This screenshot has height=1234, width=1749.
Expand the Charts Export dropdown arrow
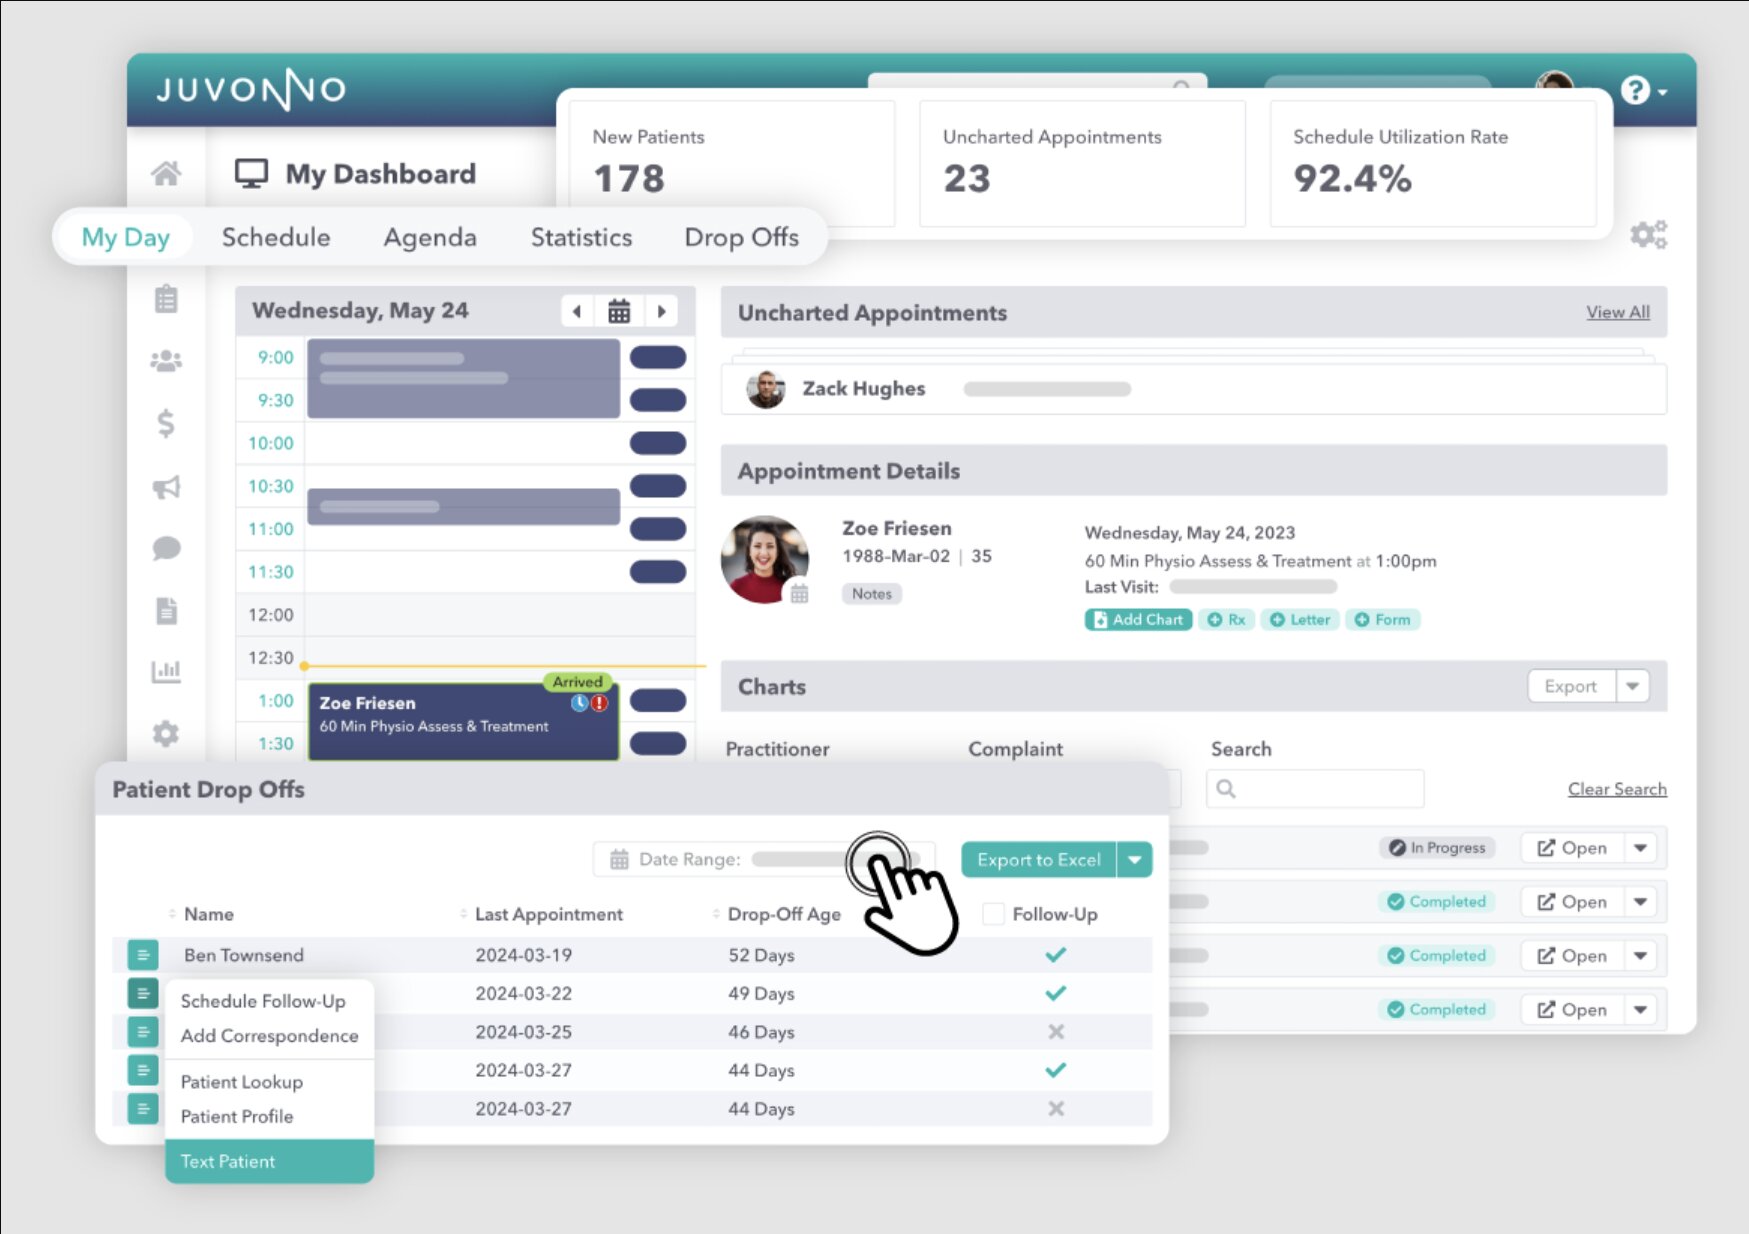pos(1632,686)
